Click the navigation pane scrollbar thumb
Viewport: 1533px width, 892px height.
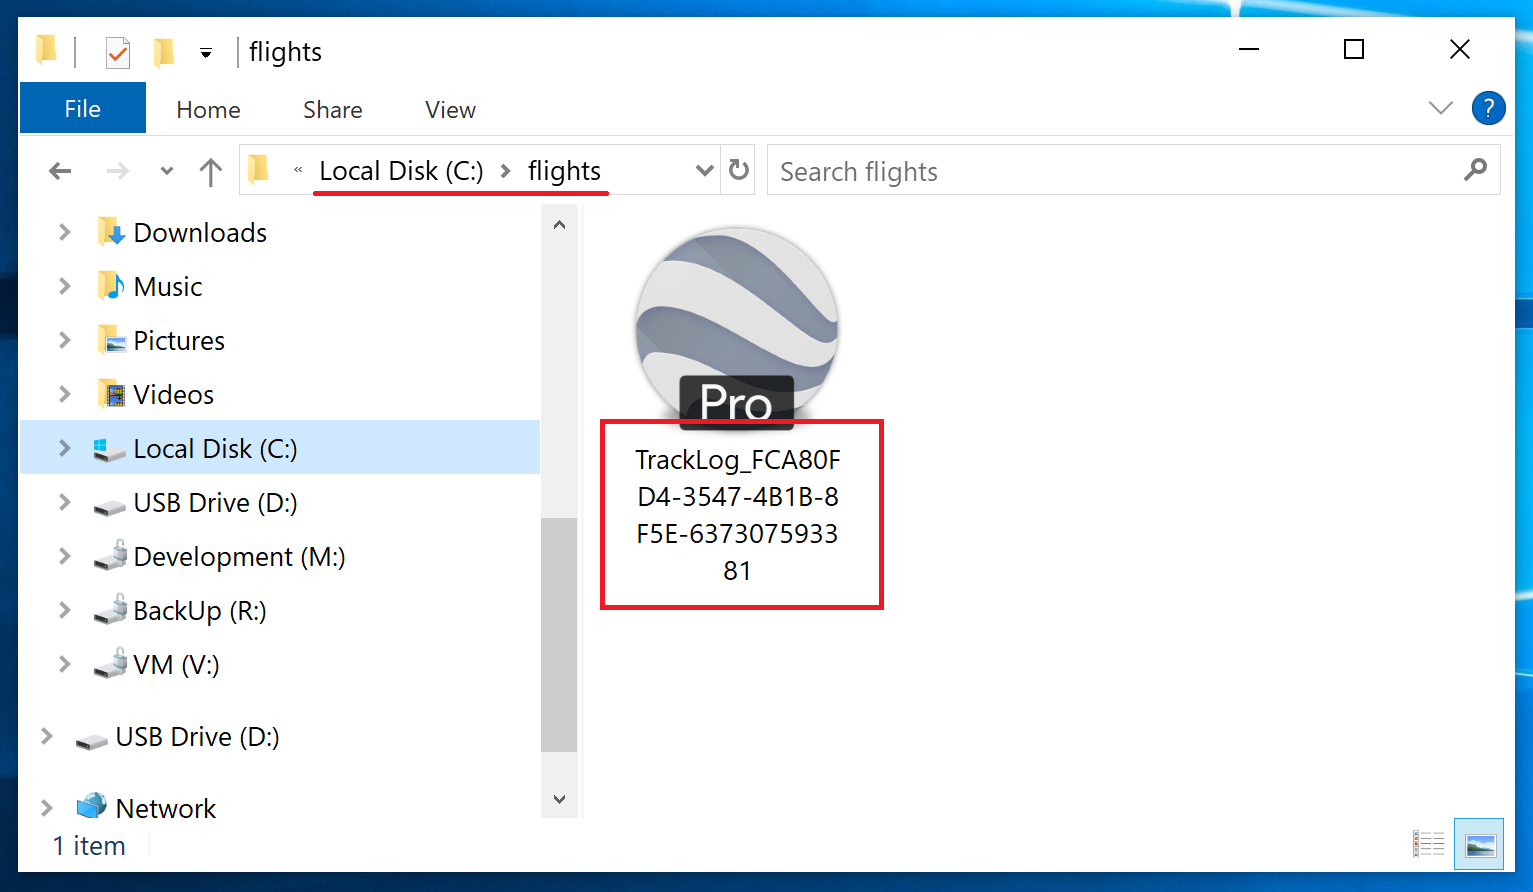click(x=559, y=634)
